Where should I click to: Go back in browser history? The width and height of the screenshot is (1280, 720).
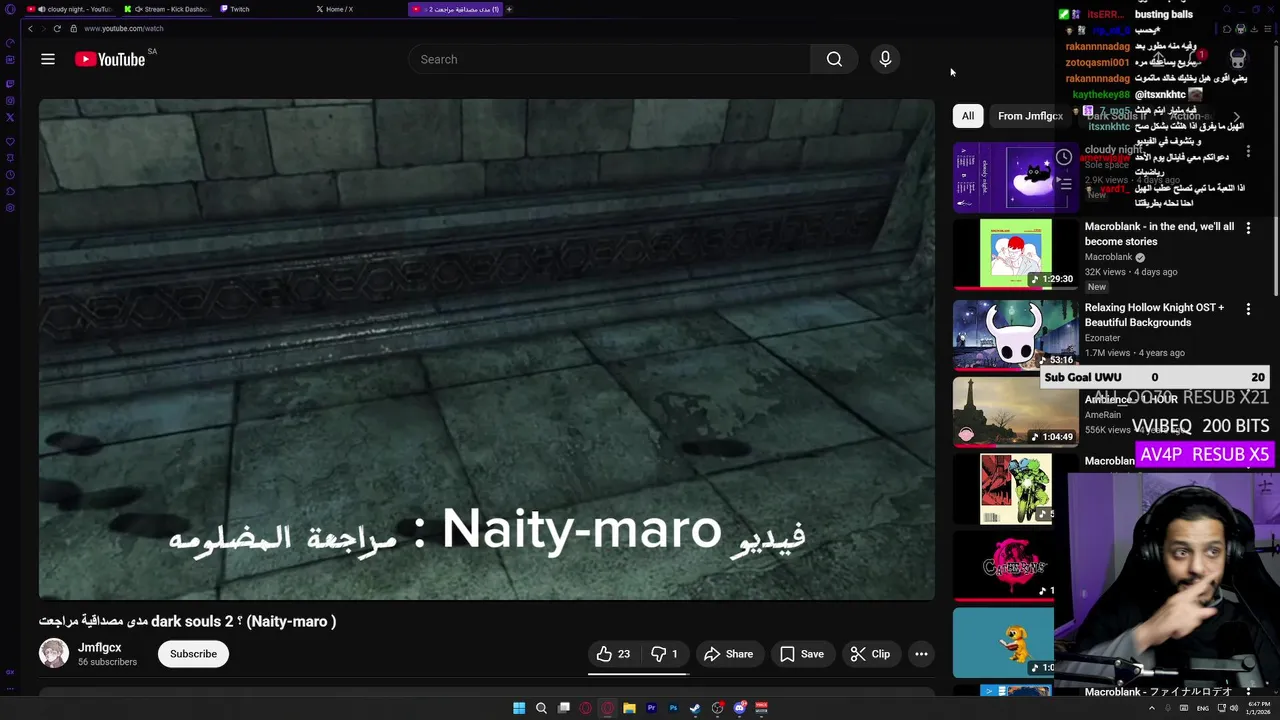click(30, 28)
